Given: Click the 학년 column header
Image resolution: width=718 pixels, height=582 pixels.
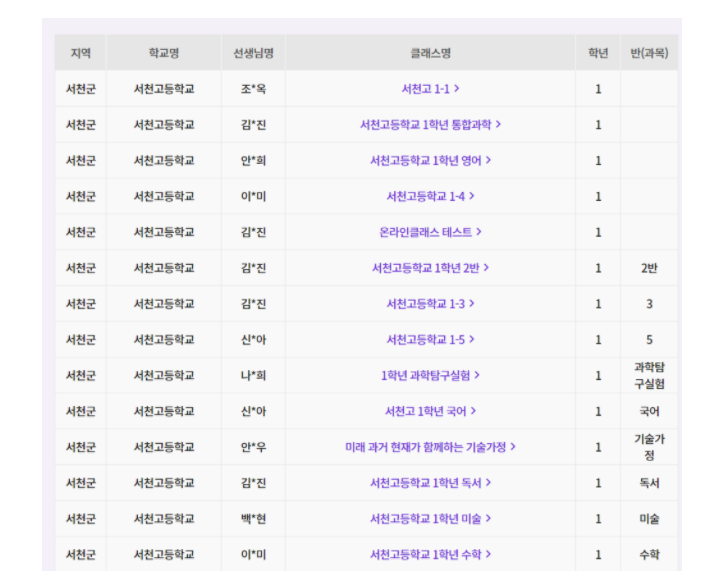Looking at the screenshot, I should [598, 53].
